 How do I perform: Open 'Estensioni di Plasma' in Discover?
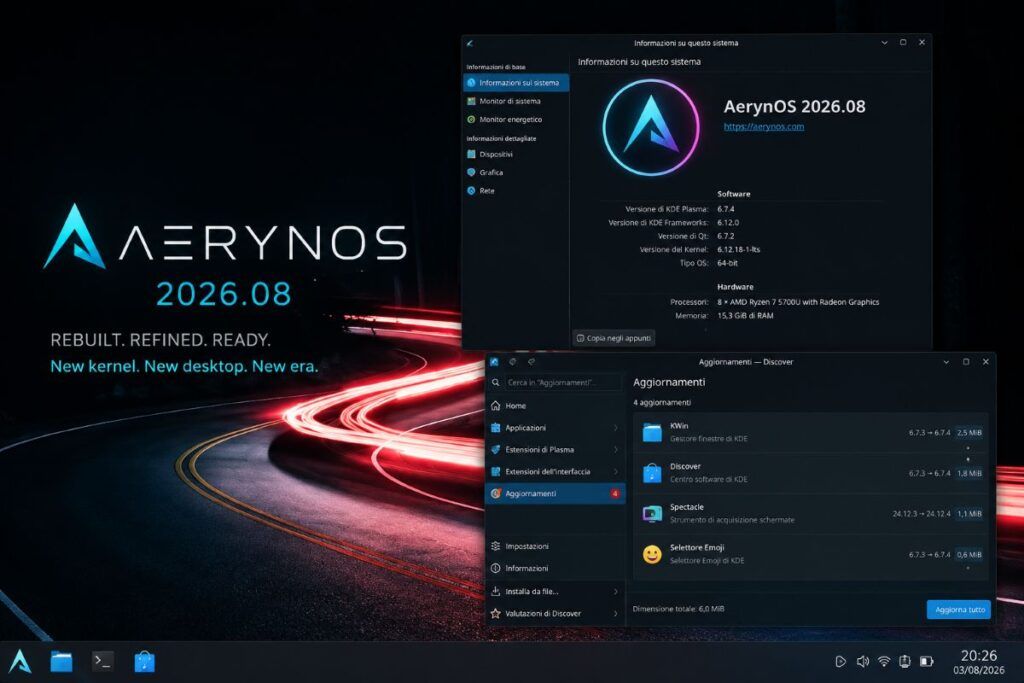coord(555,449)
